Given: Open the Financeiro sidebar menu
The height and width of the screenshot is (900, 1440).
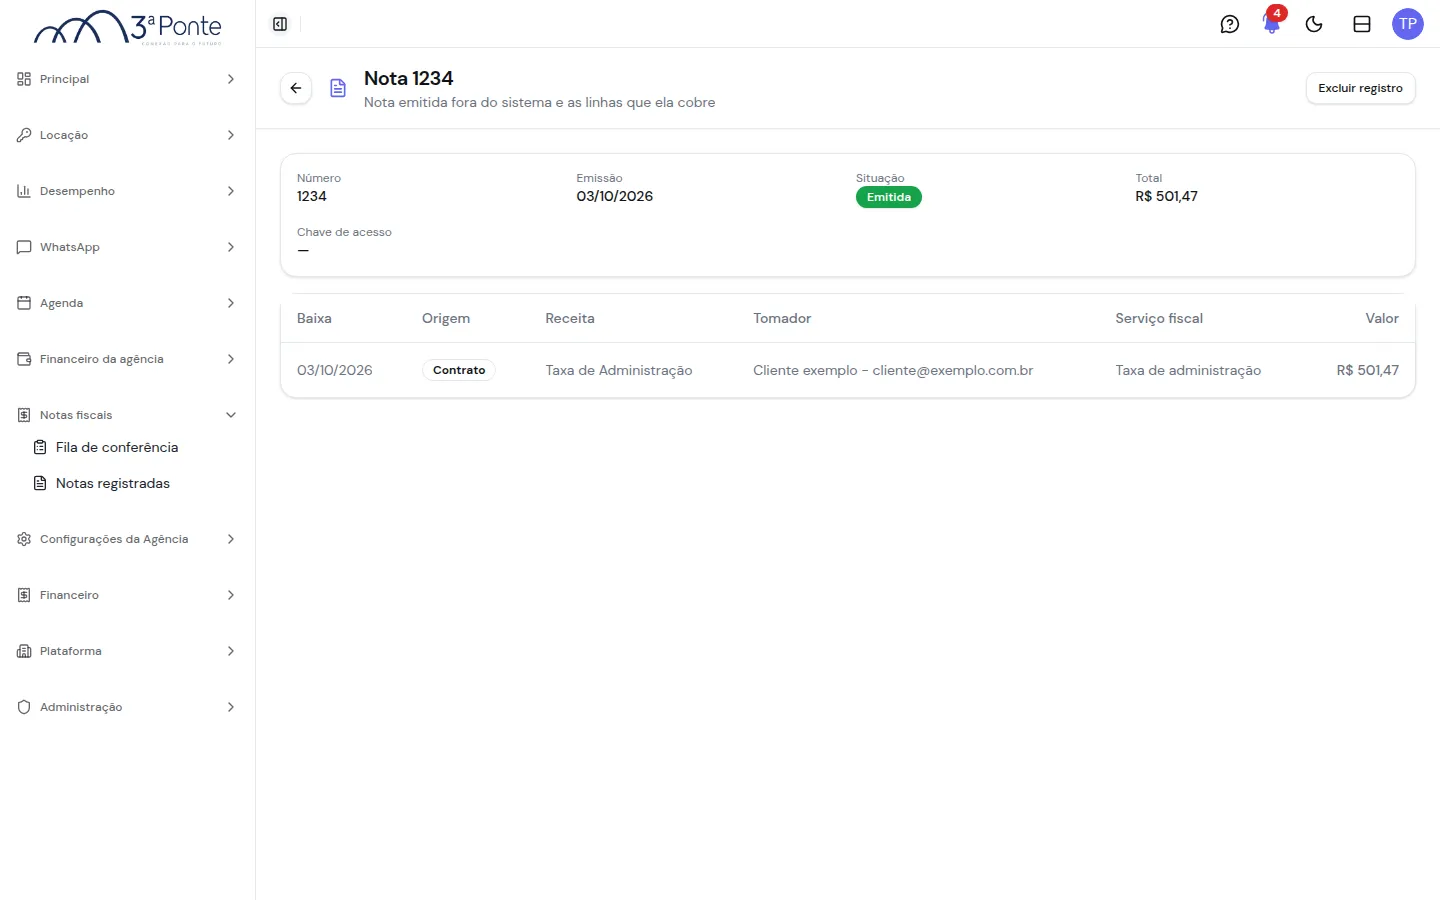Looking at the screenshot, I should tap(127, 595).
